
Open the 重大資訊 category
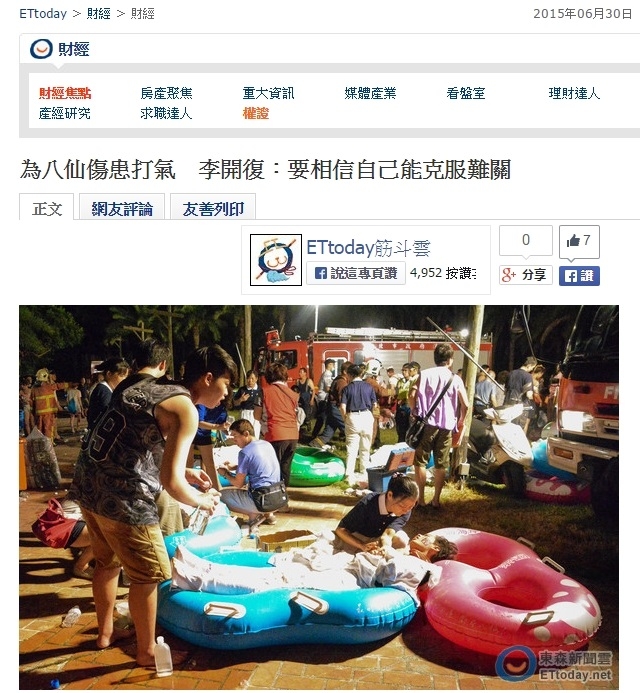[x=268, y=93]
